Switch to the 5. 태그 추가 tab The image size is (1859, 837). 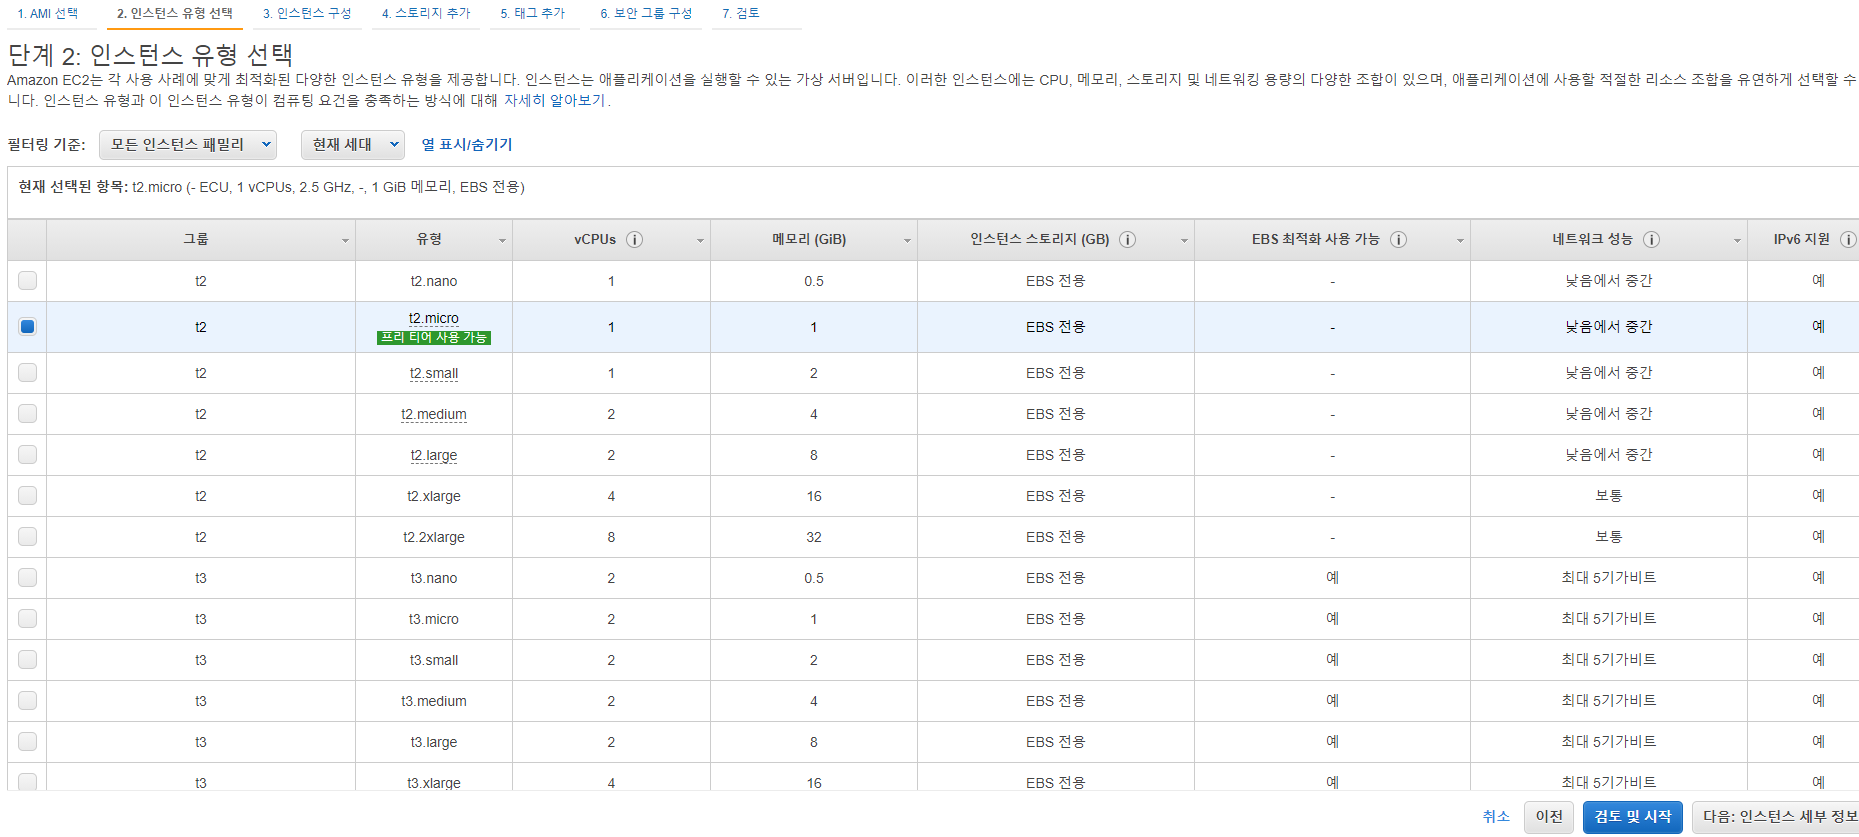(x=533, y=13)
